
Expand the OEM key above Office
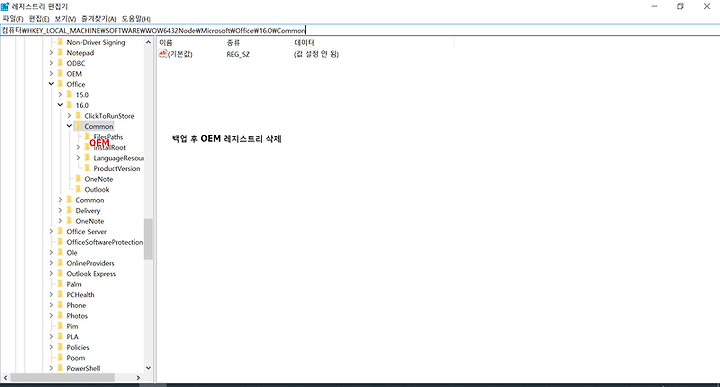coord(51,73)
